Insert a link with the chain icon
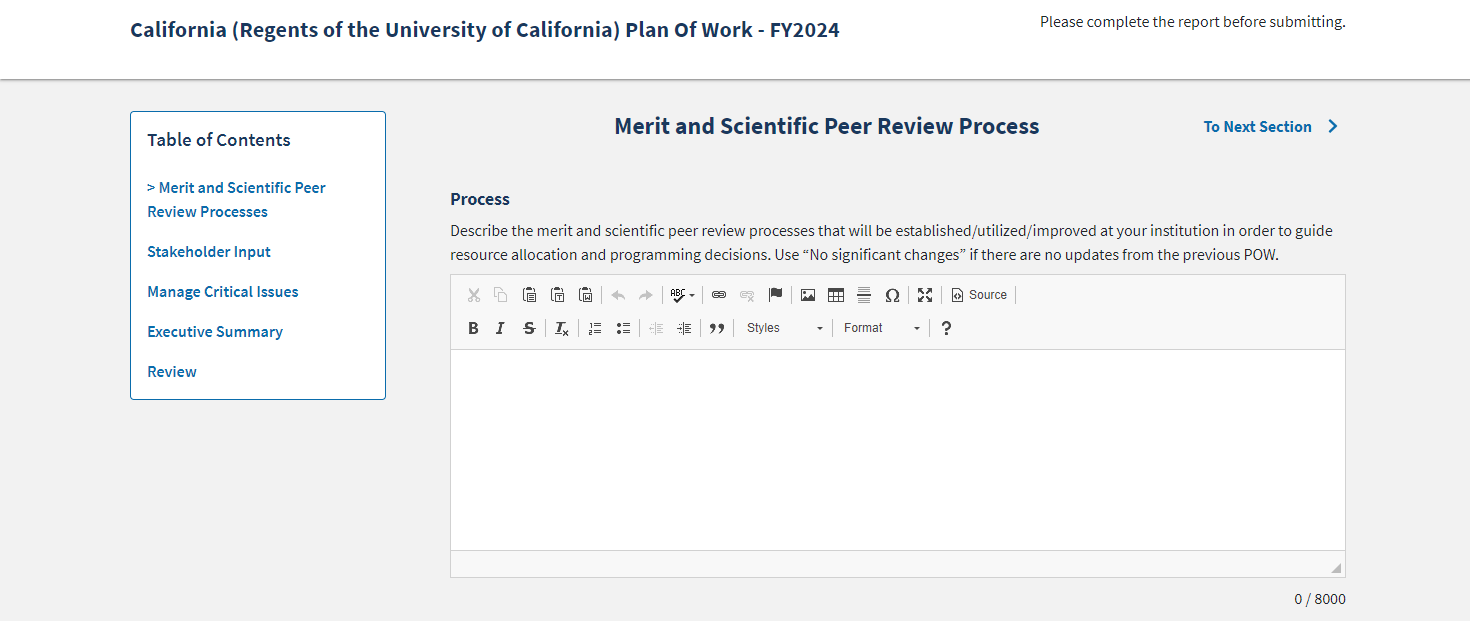The image size is (1470, 621). click(x=719, y=295)
